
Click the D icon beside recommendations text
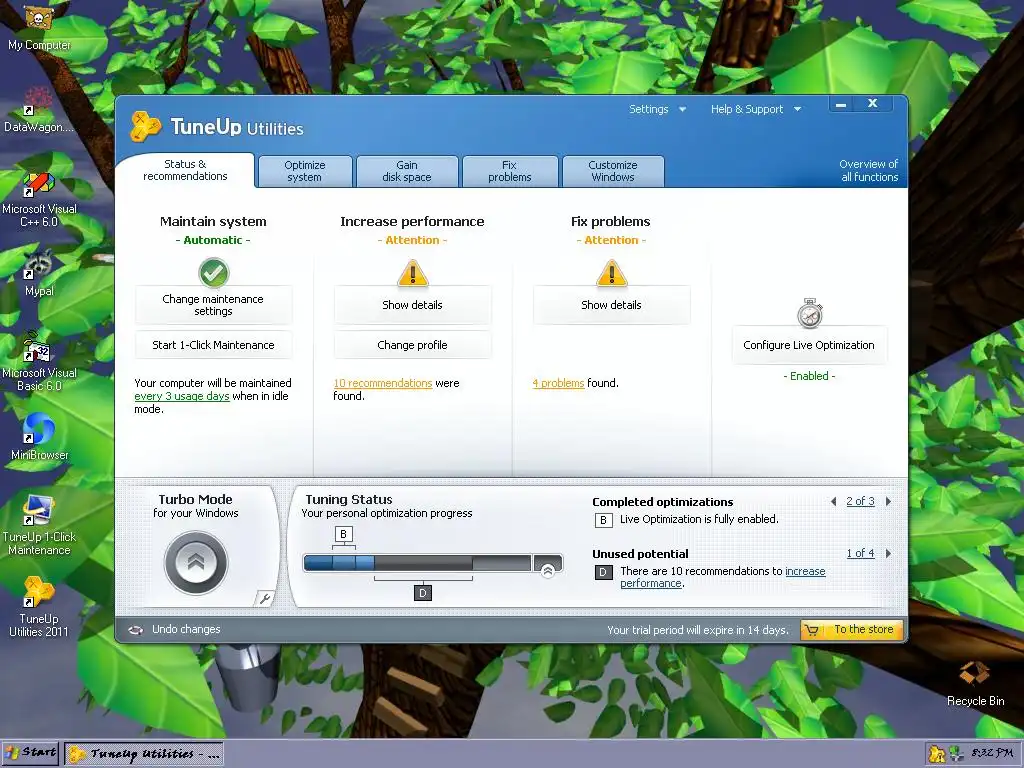pyautogui.click(x=603, y=573)
